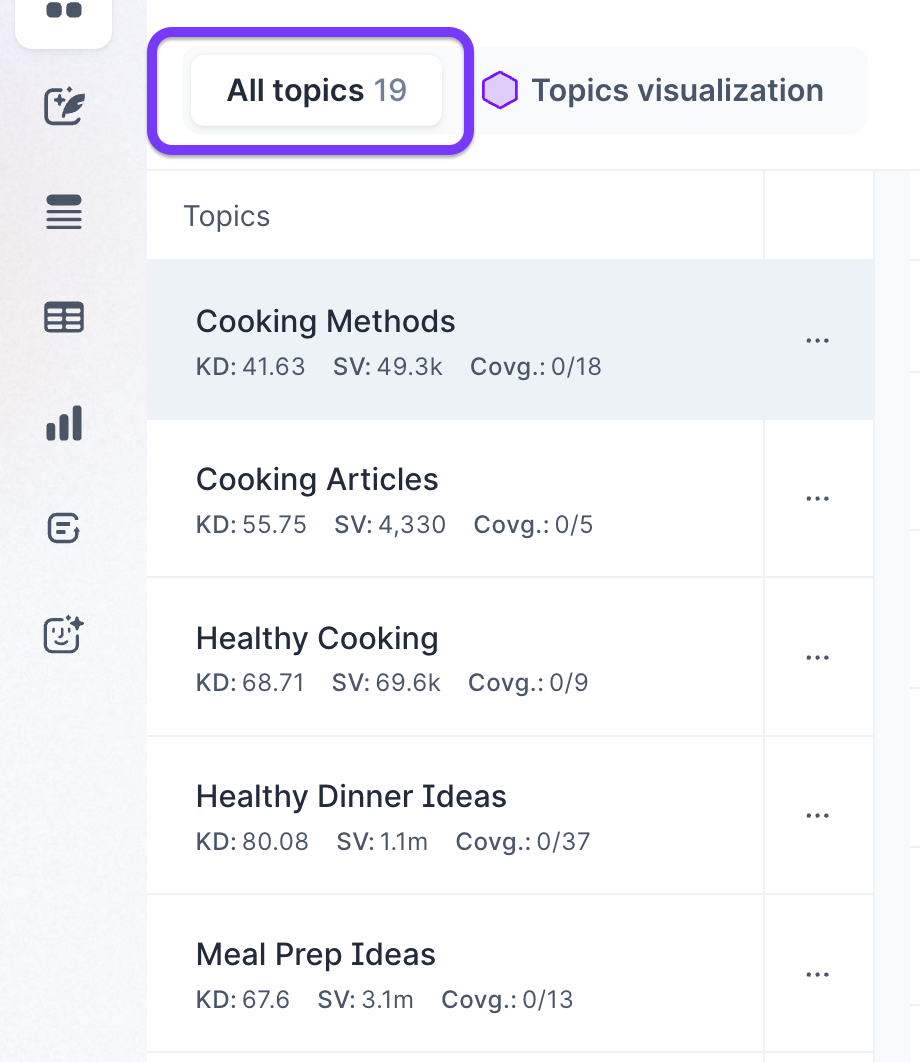Switch to the Topics visualization tab
The image size is (920, 1062).
point(676,91)
